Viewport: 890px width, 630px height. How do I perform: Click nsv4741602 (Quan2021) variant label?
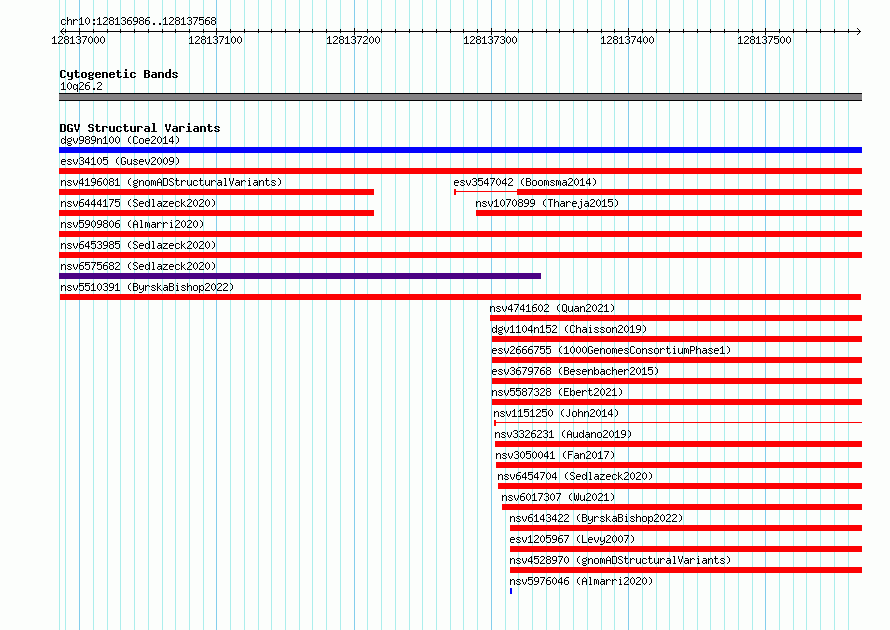[552, 308]
